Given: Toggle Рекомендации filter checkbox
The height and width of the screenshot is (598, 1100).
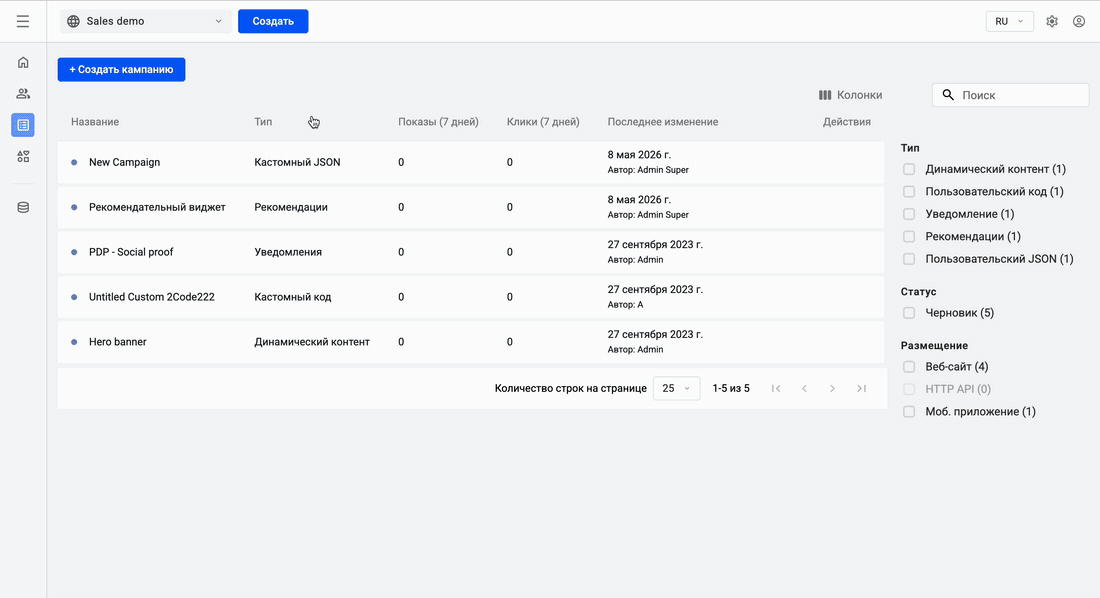Looking at the screenshot, I should tap(909, 237).
